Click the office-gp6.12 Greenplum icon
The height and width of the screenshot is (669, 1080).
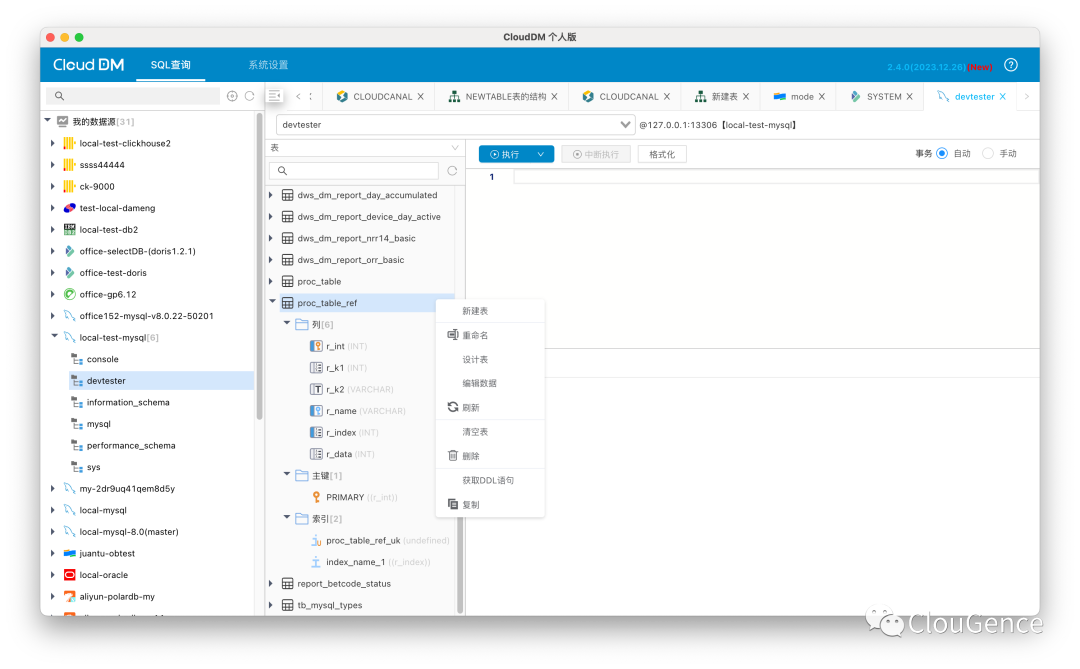click(x=69, y=294)
